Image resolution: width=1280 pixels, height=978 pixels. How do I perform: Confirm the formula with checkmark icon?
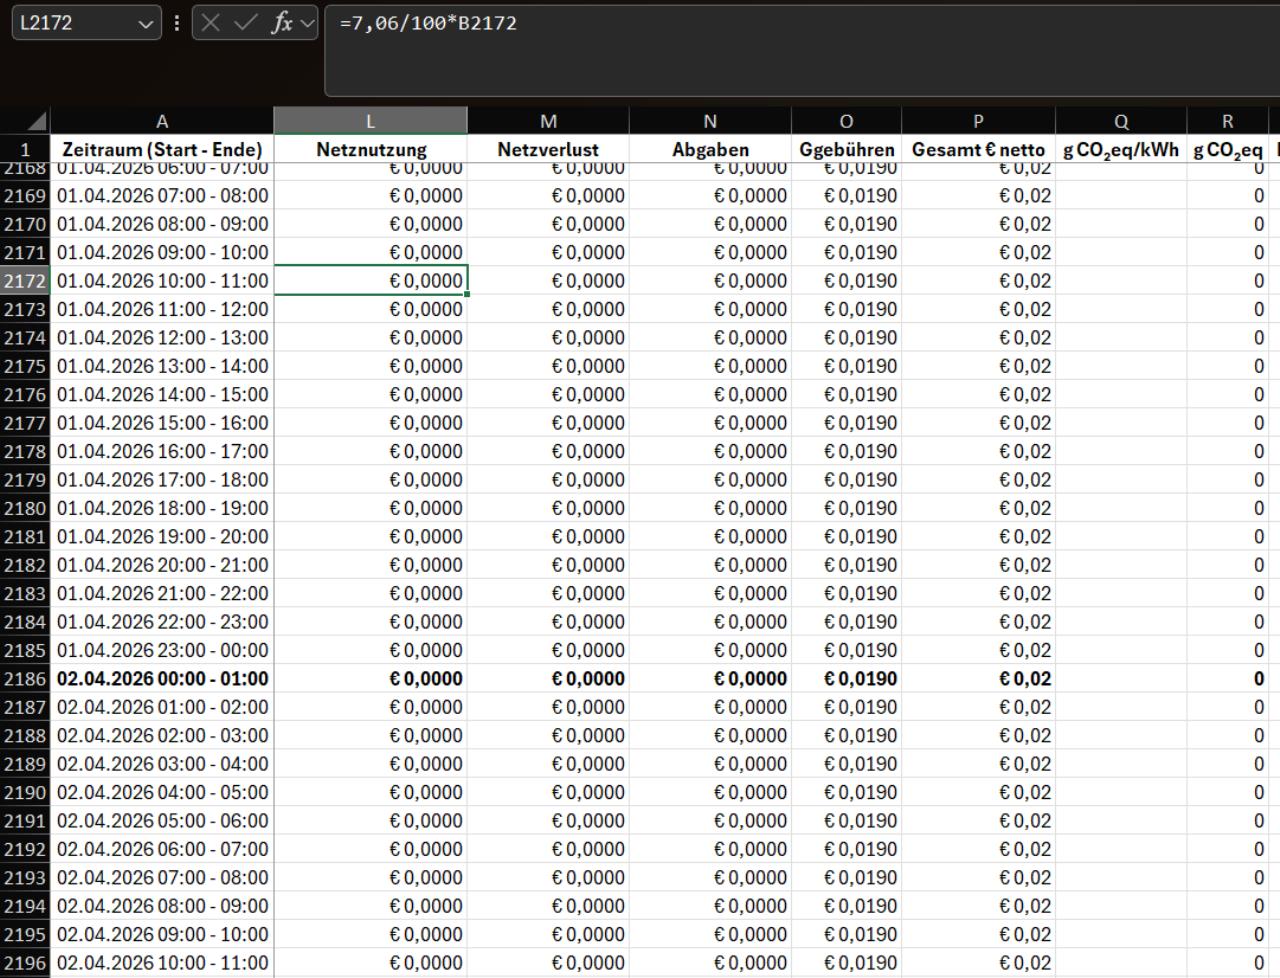pyautogui.click(x=245, y=23)
